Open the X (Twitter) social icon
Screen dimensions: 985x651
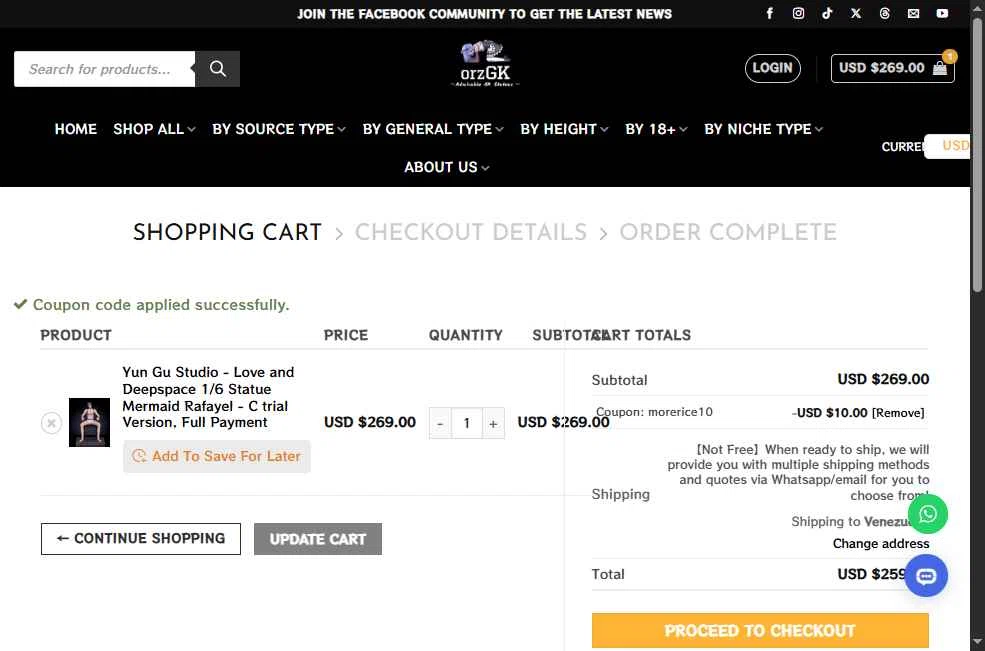[856, 13]
